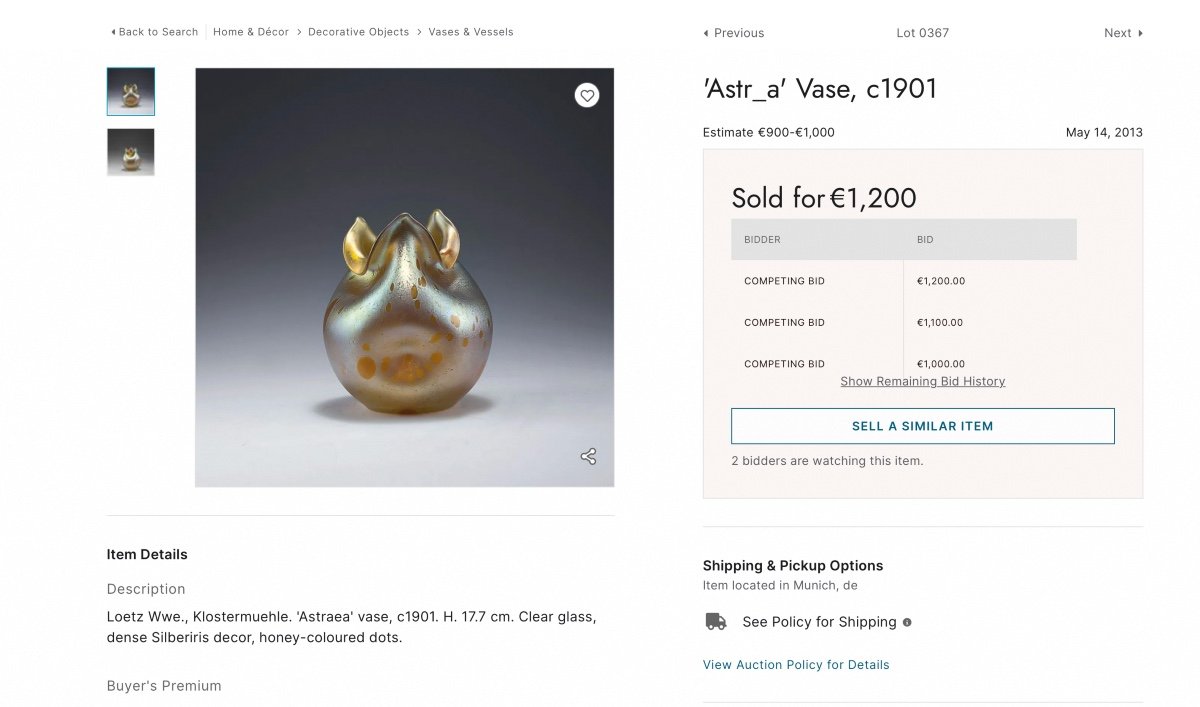The height and width of the screenshot is (707, 1200).
Task: Select the second vase thumbnail
Action: pos(130,152)
